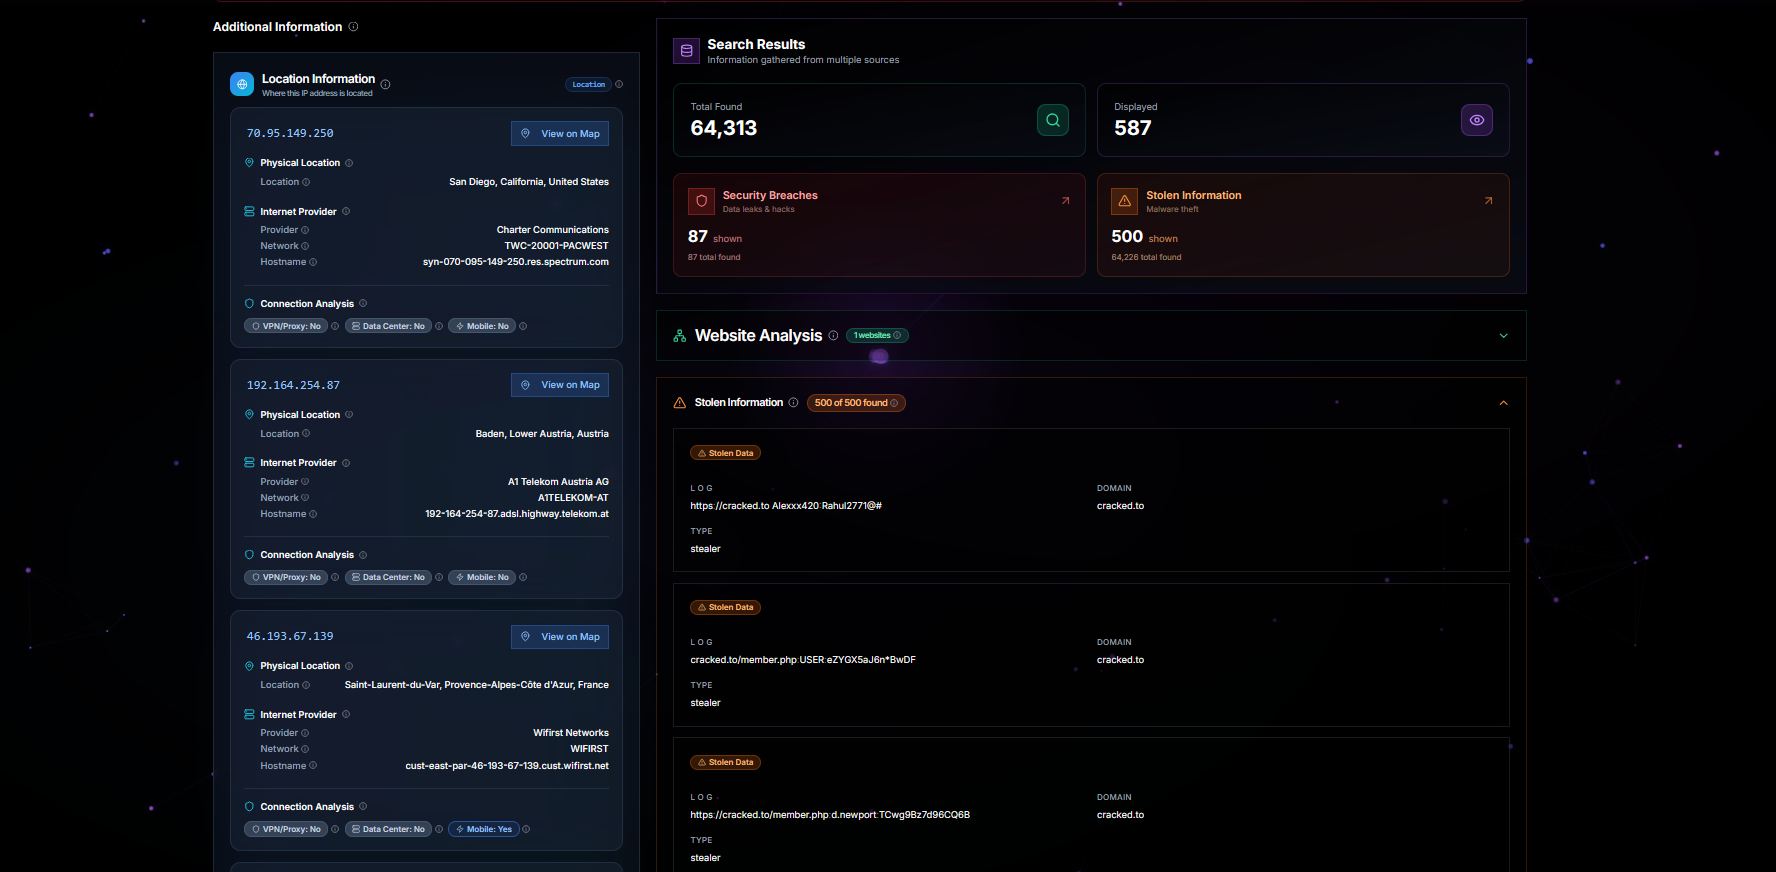Click the globe icon of Location Information

242,85
